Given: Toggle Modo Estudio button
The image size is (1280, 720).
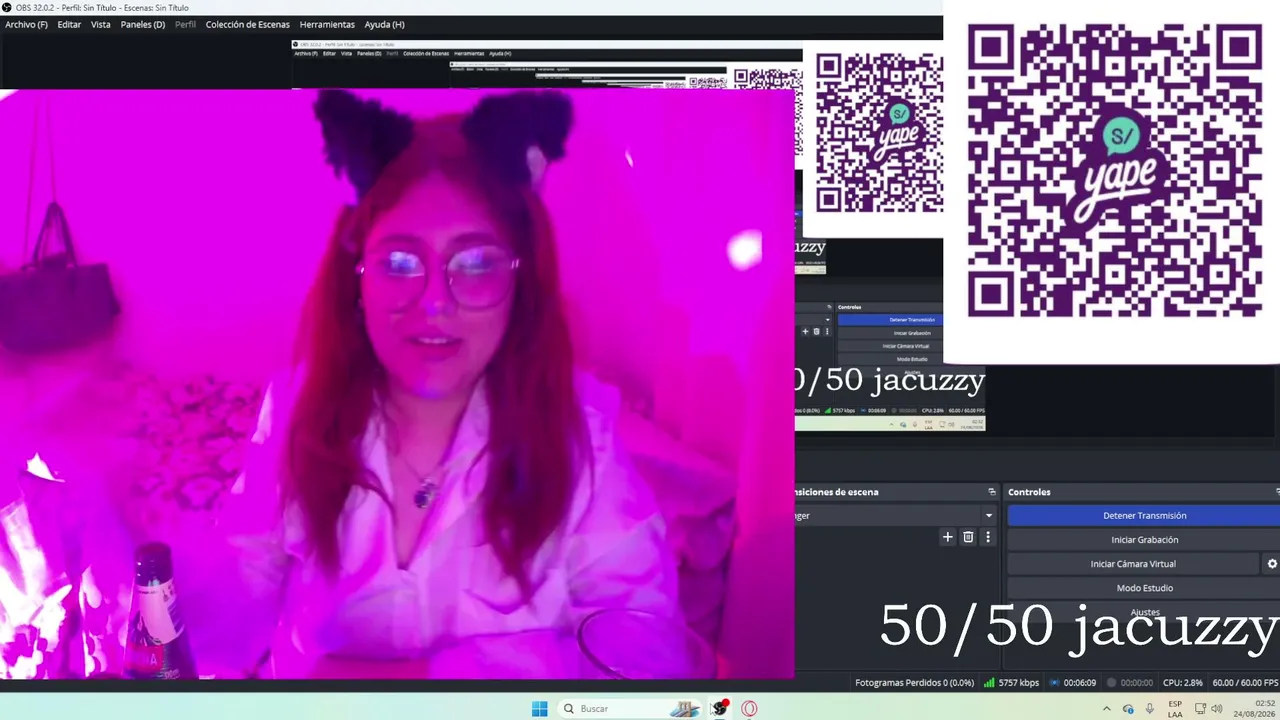Looking at the screenshot, I should tap(1144, 588).
